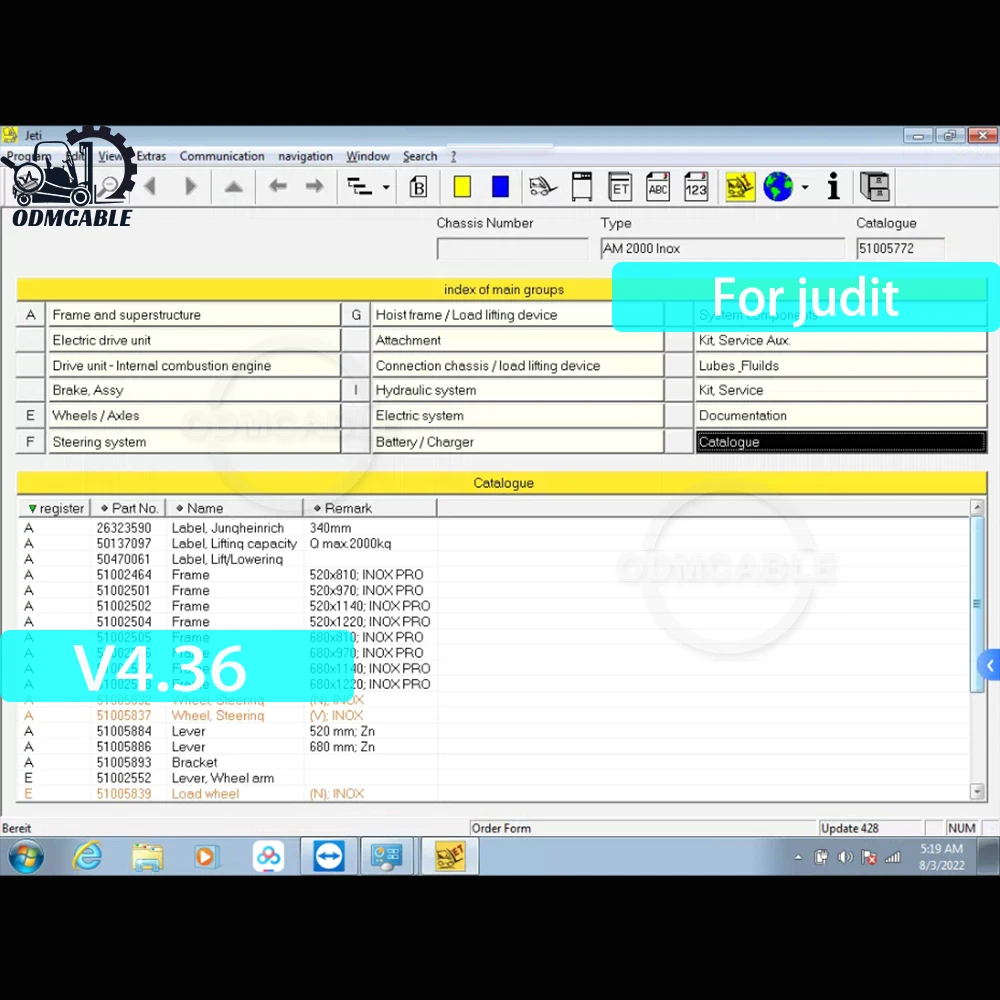Click the blank notepad toolbar icon

(582, 187)
